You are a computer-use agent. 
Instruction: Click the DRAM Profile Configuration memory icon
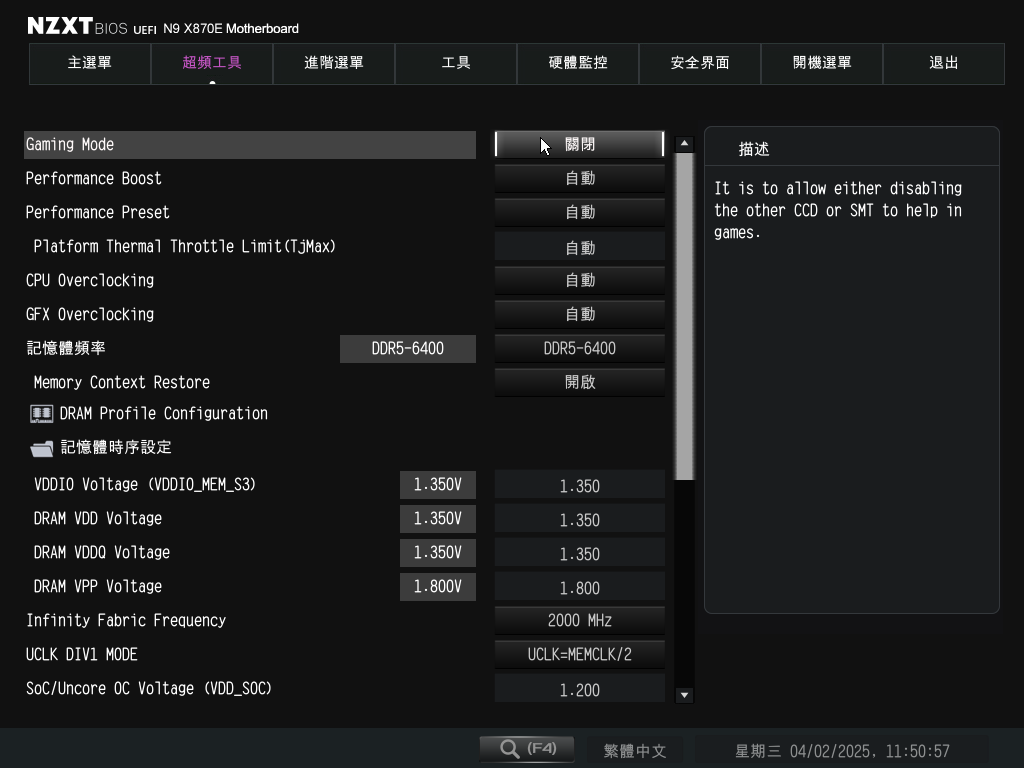42,413
